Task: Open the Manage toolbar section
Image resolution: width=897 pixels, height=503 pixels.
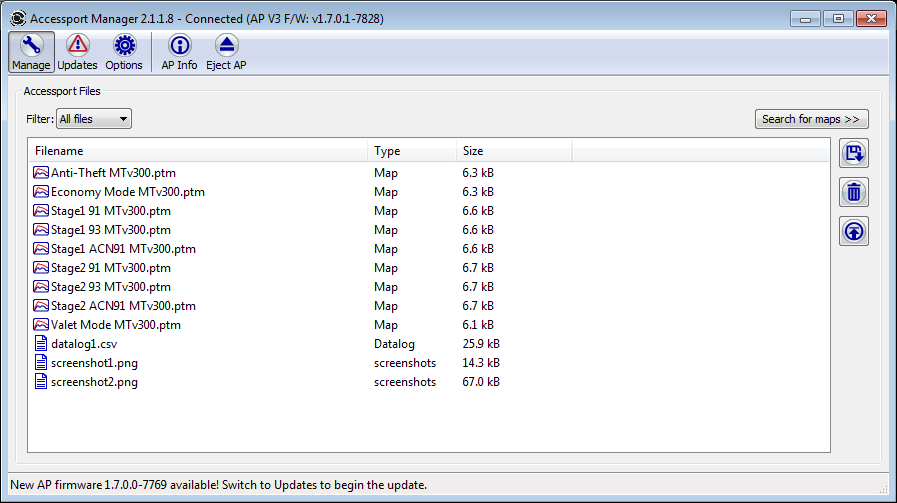Action: pyautogui.click(x=31, y=52)
